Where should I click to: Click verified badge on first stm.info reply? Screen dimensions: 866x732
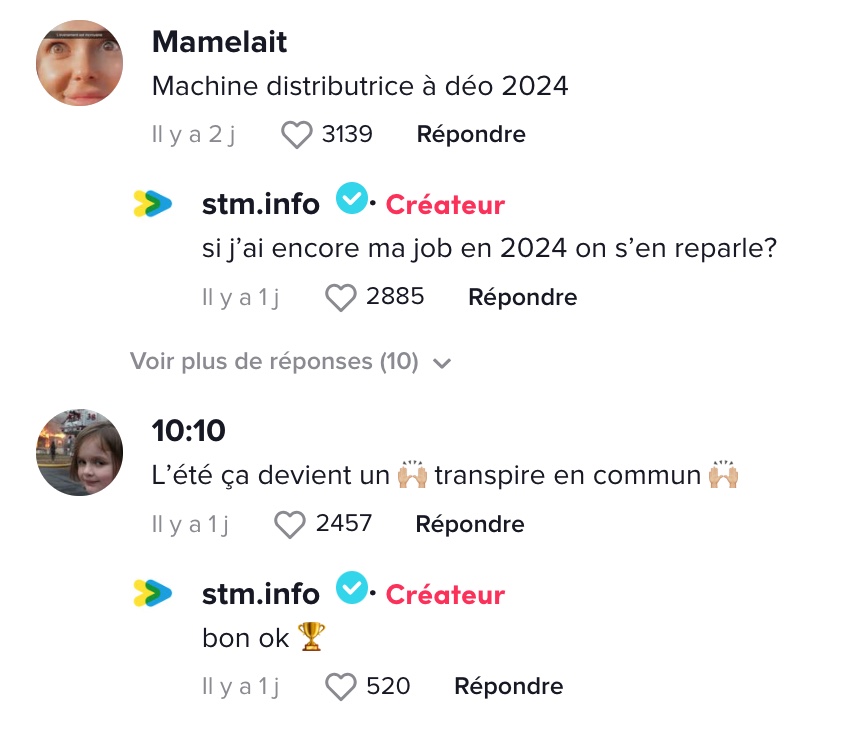352,198
